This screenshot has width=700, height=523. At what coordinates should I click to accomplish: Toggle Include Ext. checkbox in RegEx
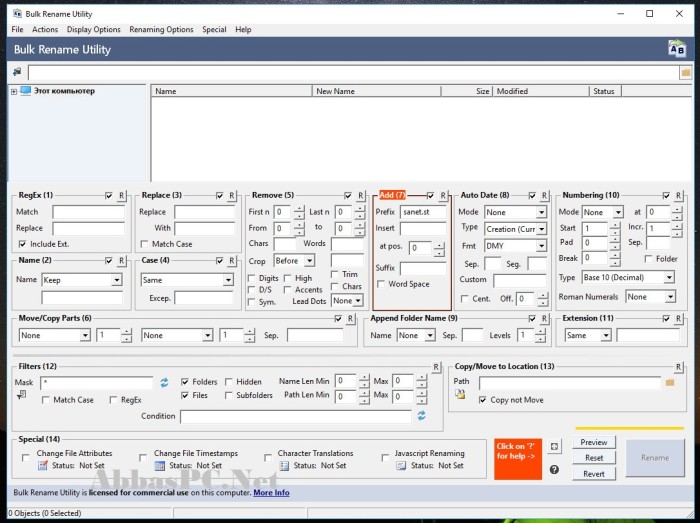click(x=22, y=244)
